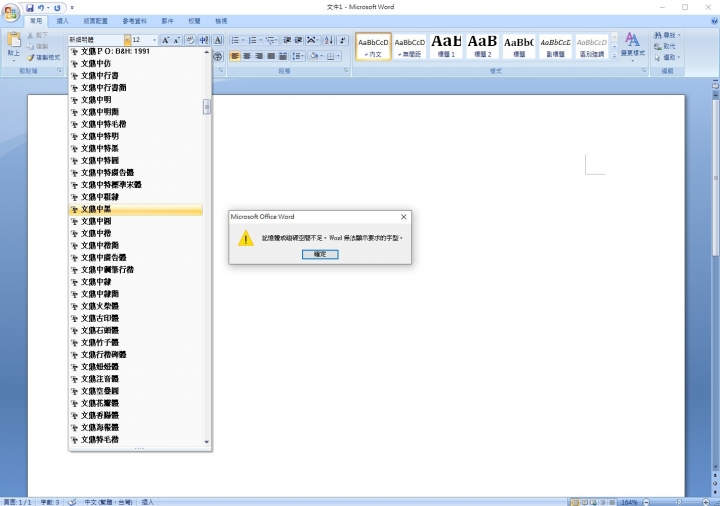Click language 中文 in status bar
The image size is (720, 506).
tap(108, 502)
